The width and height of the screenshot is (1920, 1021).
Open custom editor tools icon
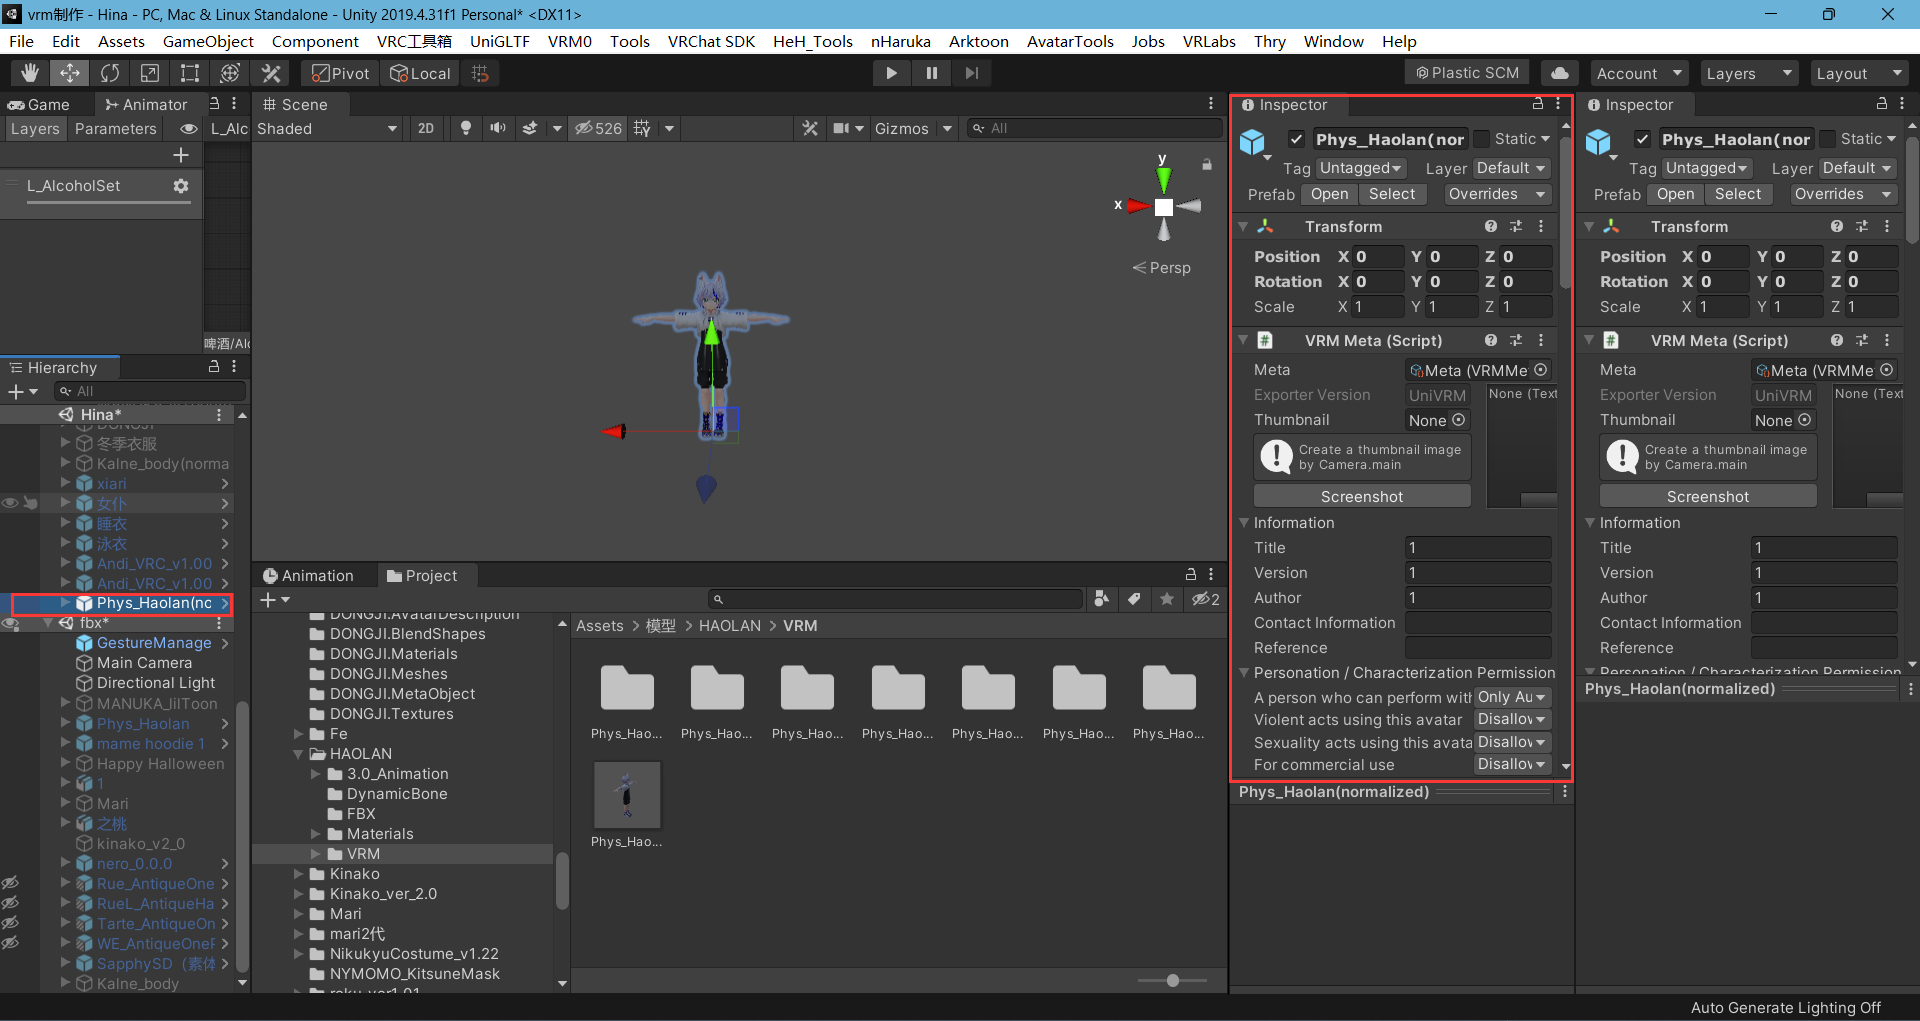(x=271, y=73)
